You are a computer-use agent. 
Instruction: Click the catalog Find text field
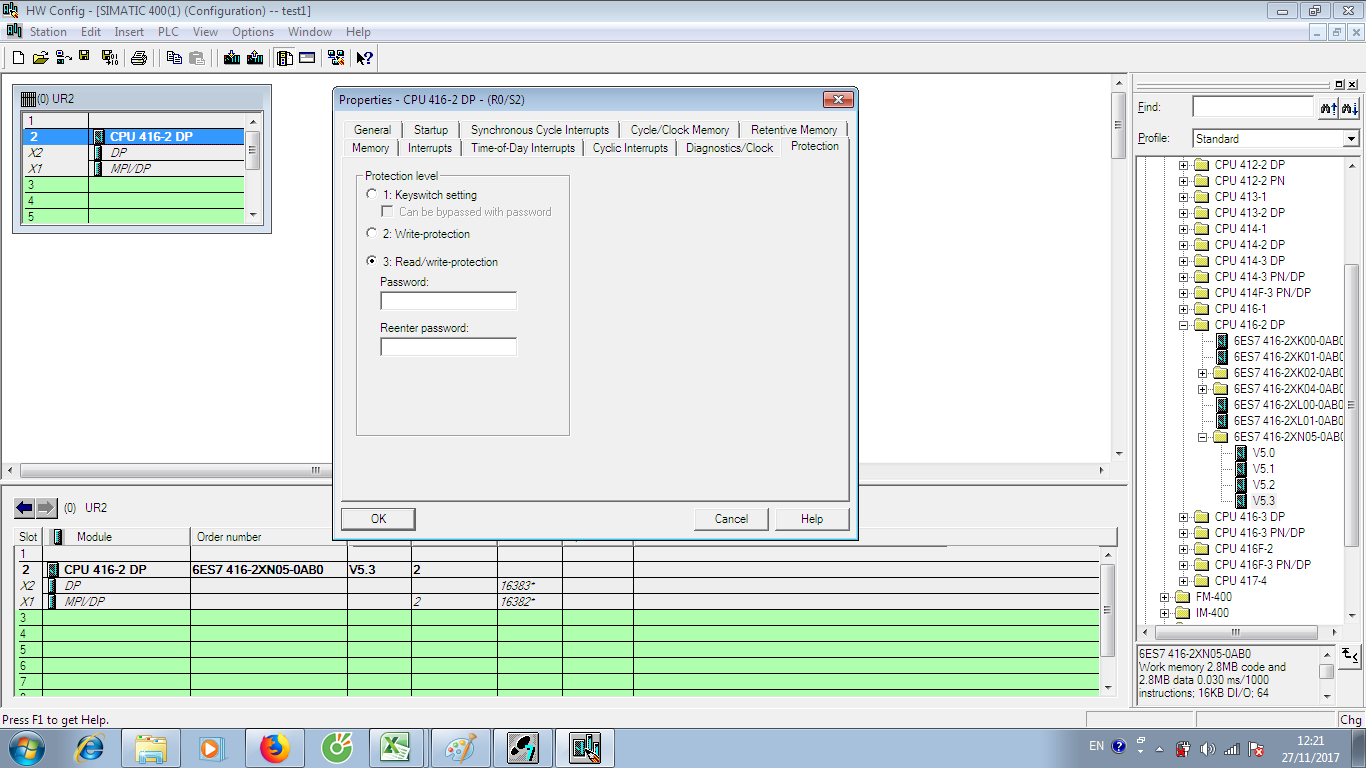click(1252, 107)
